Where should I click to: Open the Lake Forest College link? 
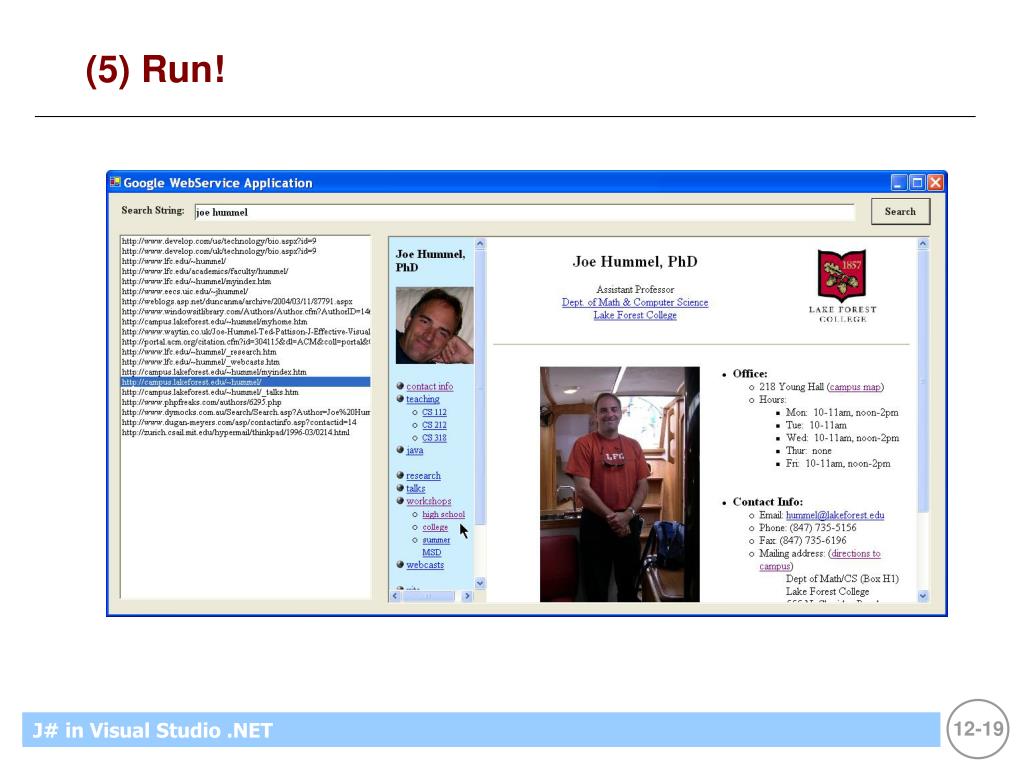pos(635,315)
